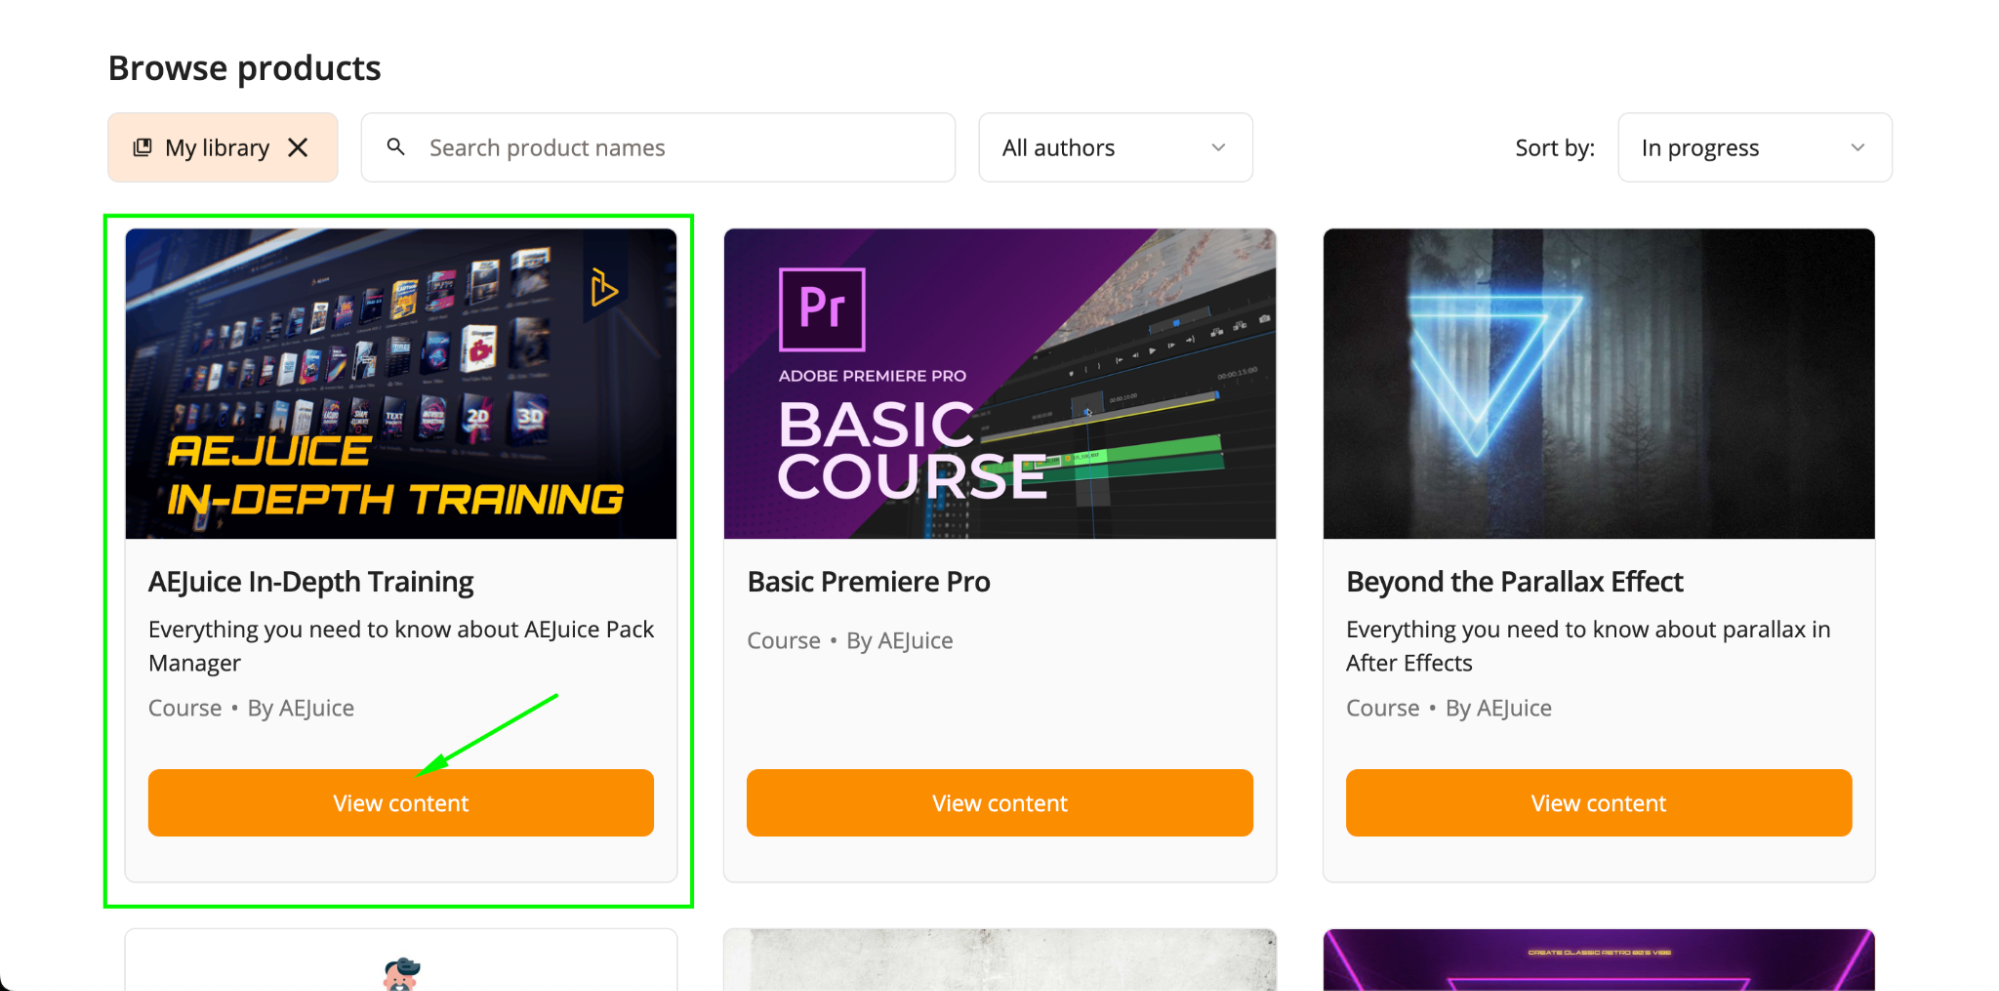Remove the My library filter
Screen dimensions: 1999x991
click(x=298, y=148)
